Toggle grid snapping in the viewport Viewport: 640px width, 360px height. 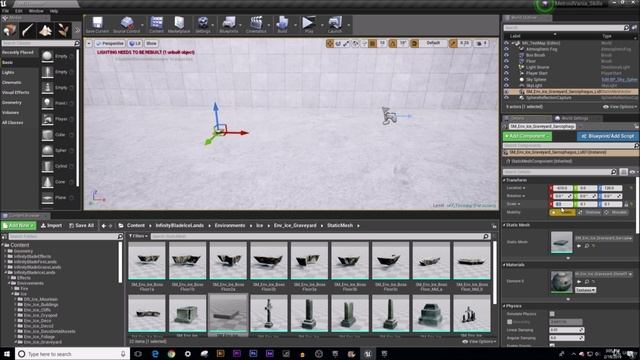(x=372, y=43)
